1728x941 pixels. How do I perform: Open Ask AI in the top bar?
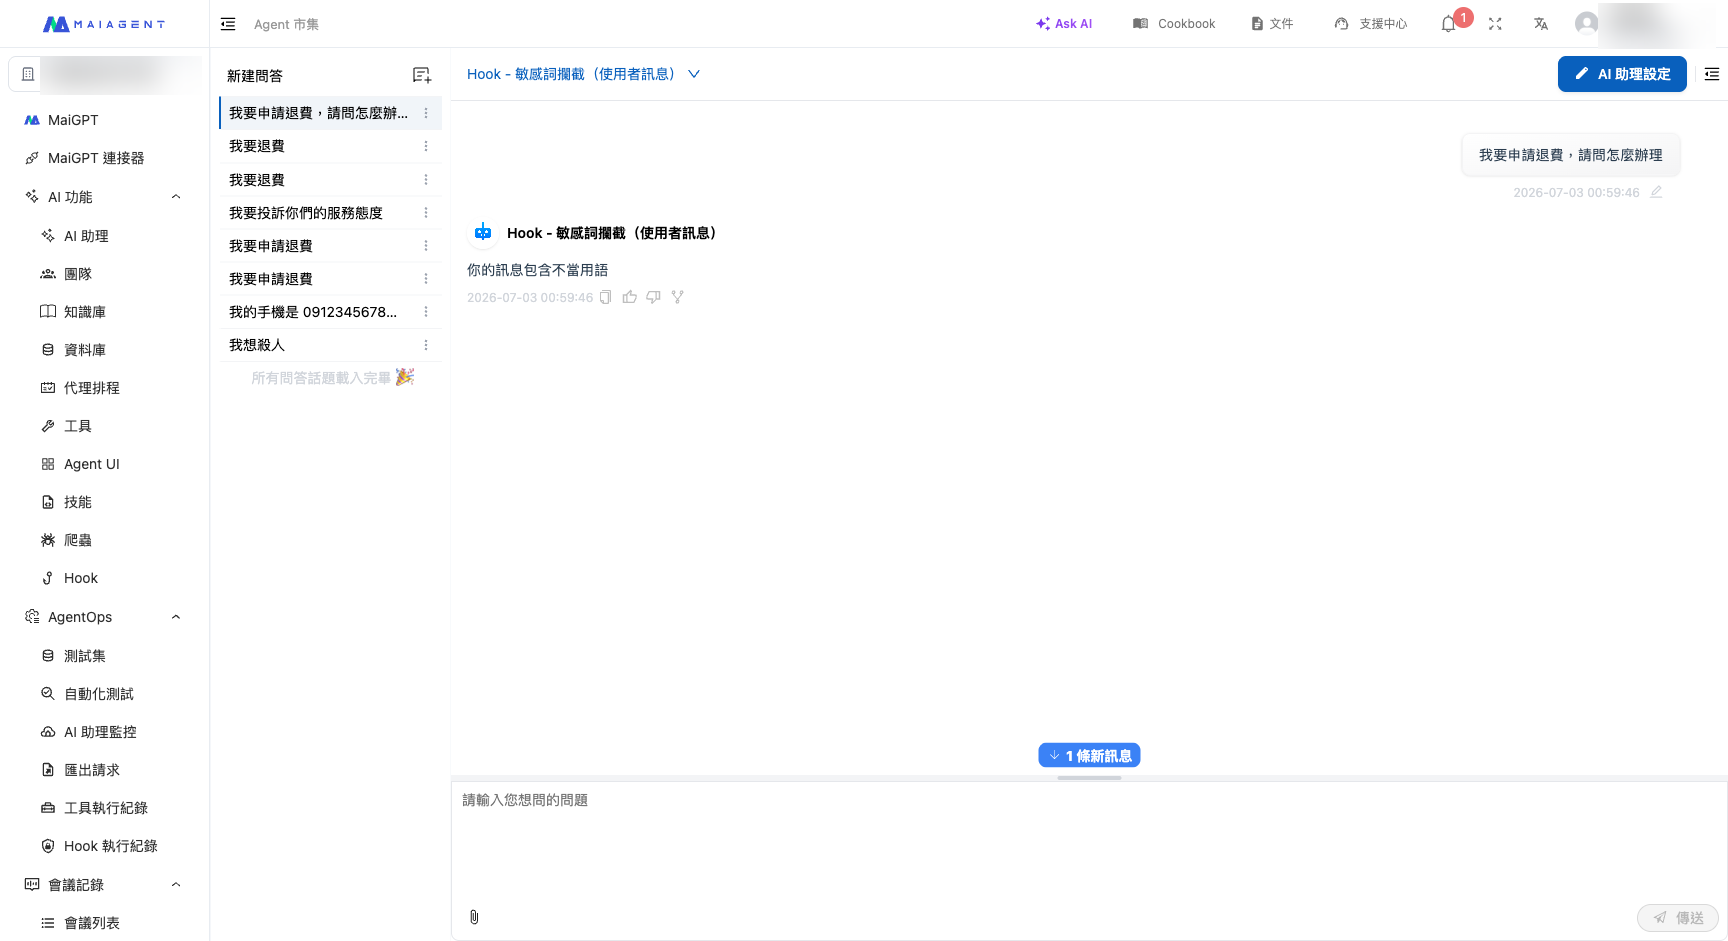(x=1064, y=24)
